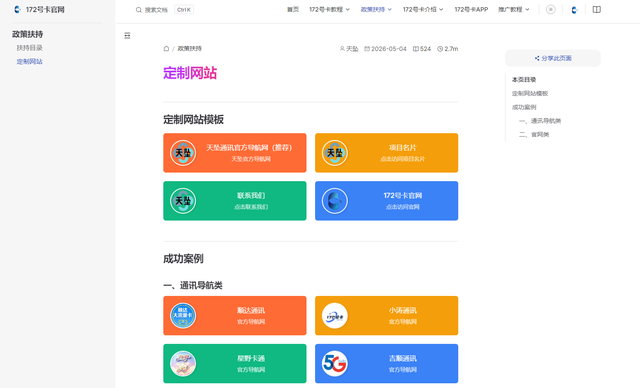Click the 政策扶持 sidebar heading
The height and width of the screenshot is (388, 640).
27,34
